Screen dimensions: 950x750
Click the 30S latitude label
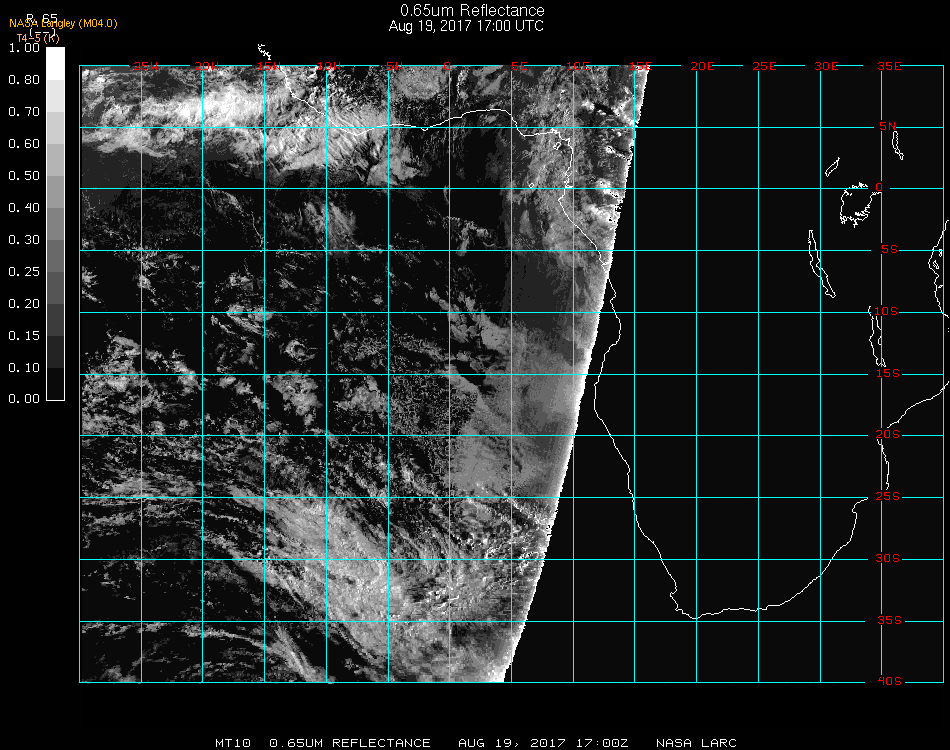[x=888, y=559]
